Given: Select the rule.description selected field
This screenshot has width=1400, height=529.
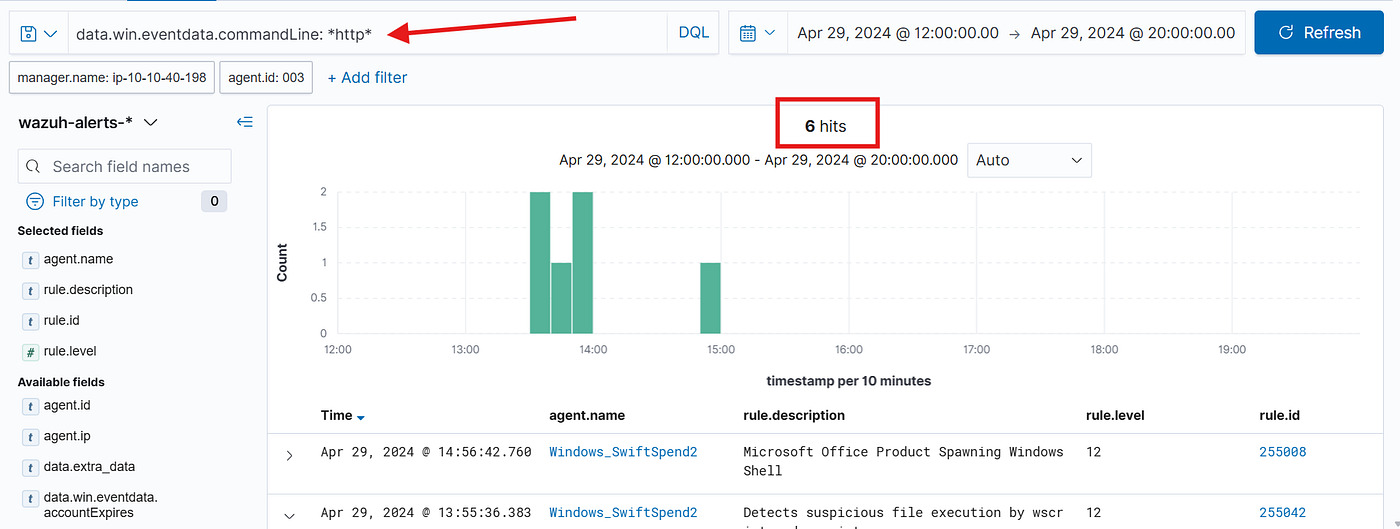Looking at the screenshot, I should (88, 290).
